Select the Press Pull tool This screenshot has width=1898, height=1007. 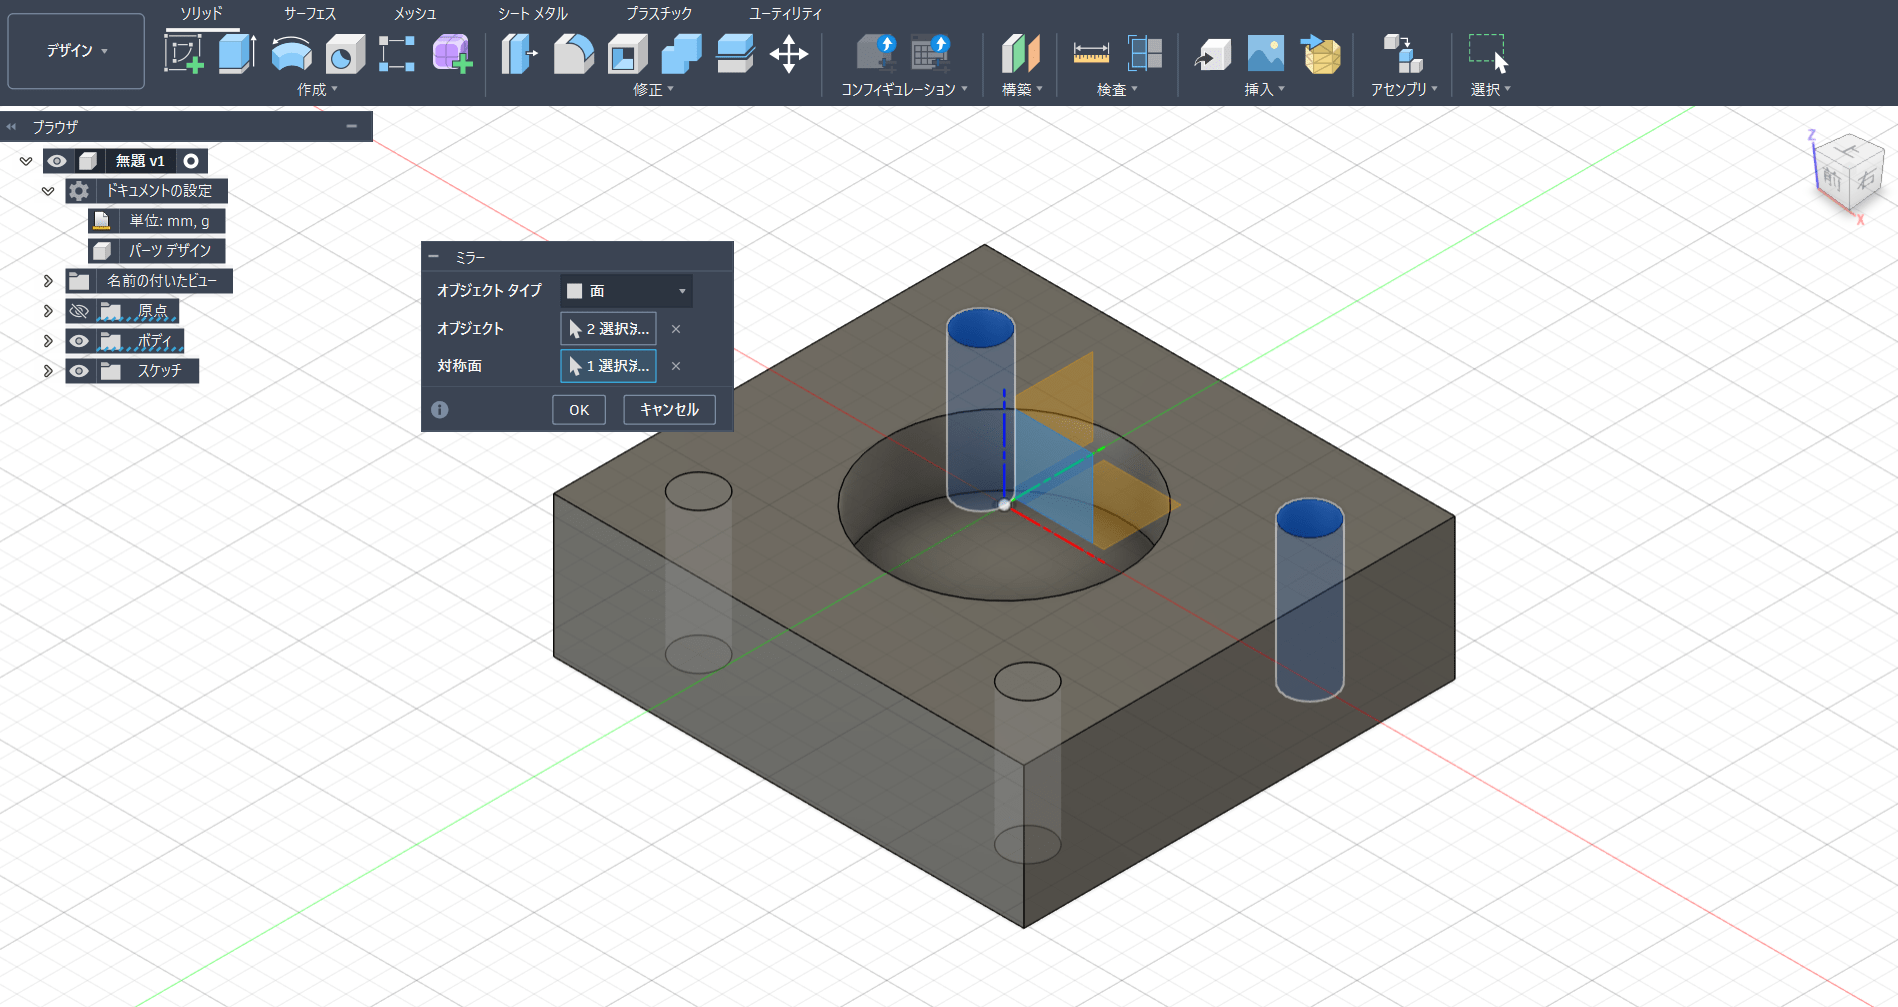(x=519, y=54)
